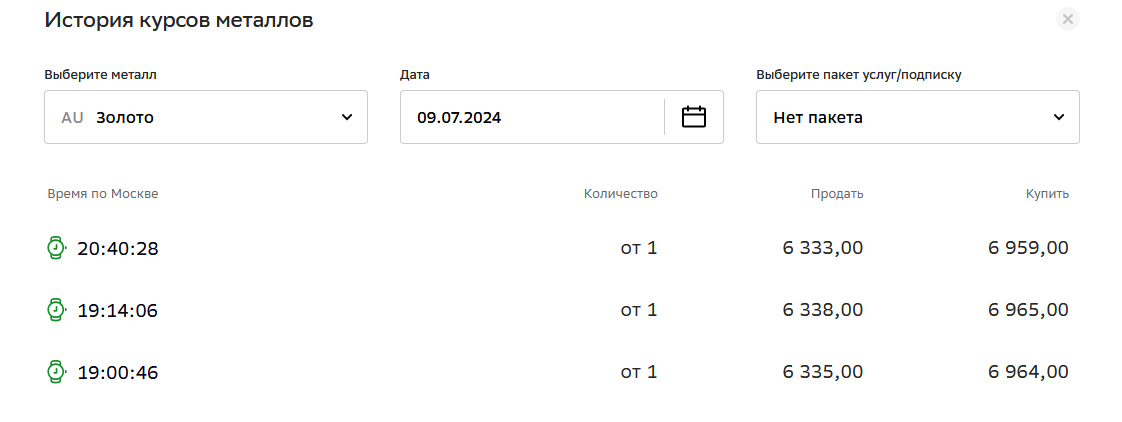Open the Золото metal dropdown
The image size is (1122, 422).
pyautogui.click(x=205, y=117)
